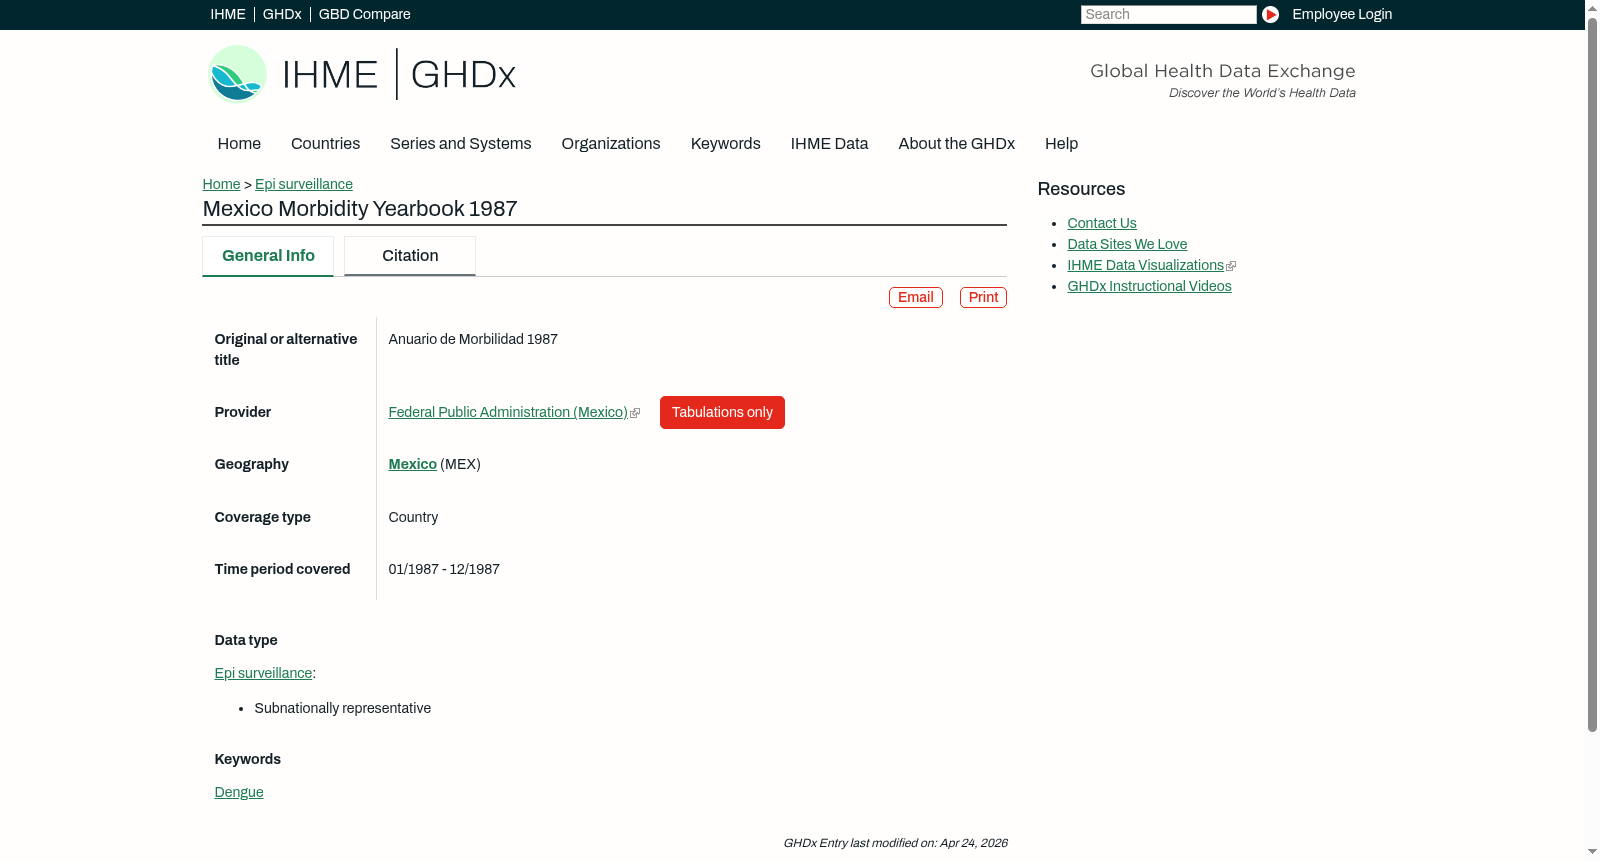Click the 'Resources' sidebar heading
The height and width of the screenshot is (861, 1600).
point(1081,189)
